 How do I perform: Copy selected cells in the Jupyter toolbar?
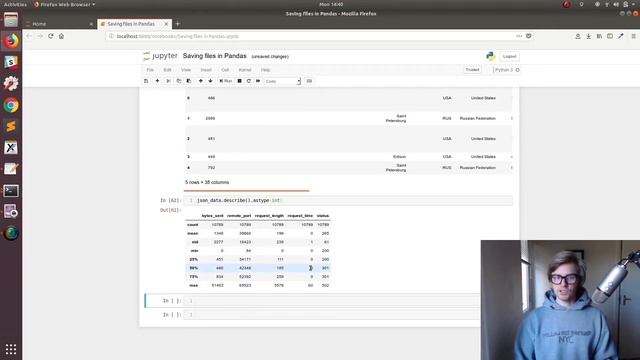tap(178, 81)
